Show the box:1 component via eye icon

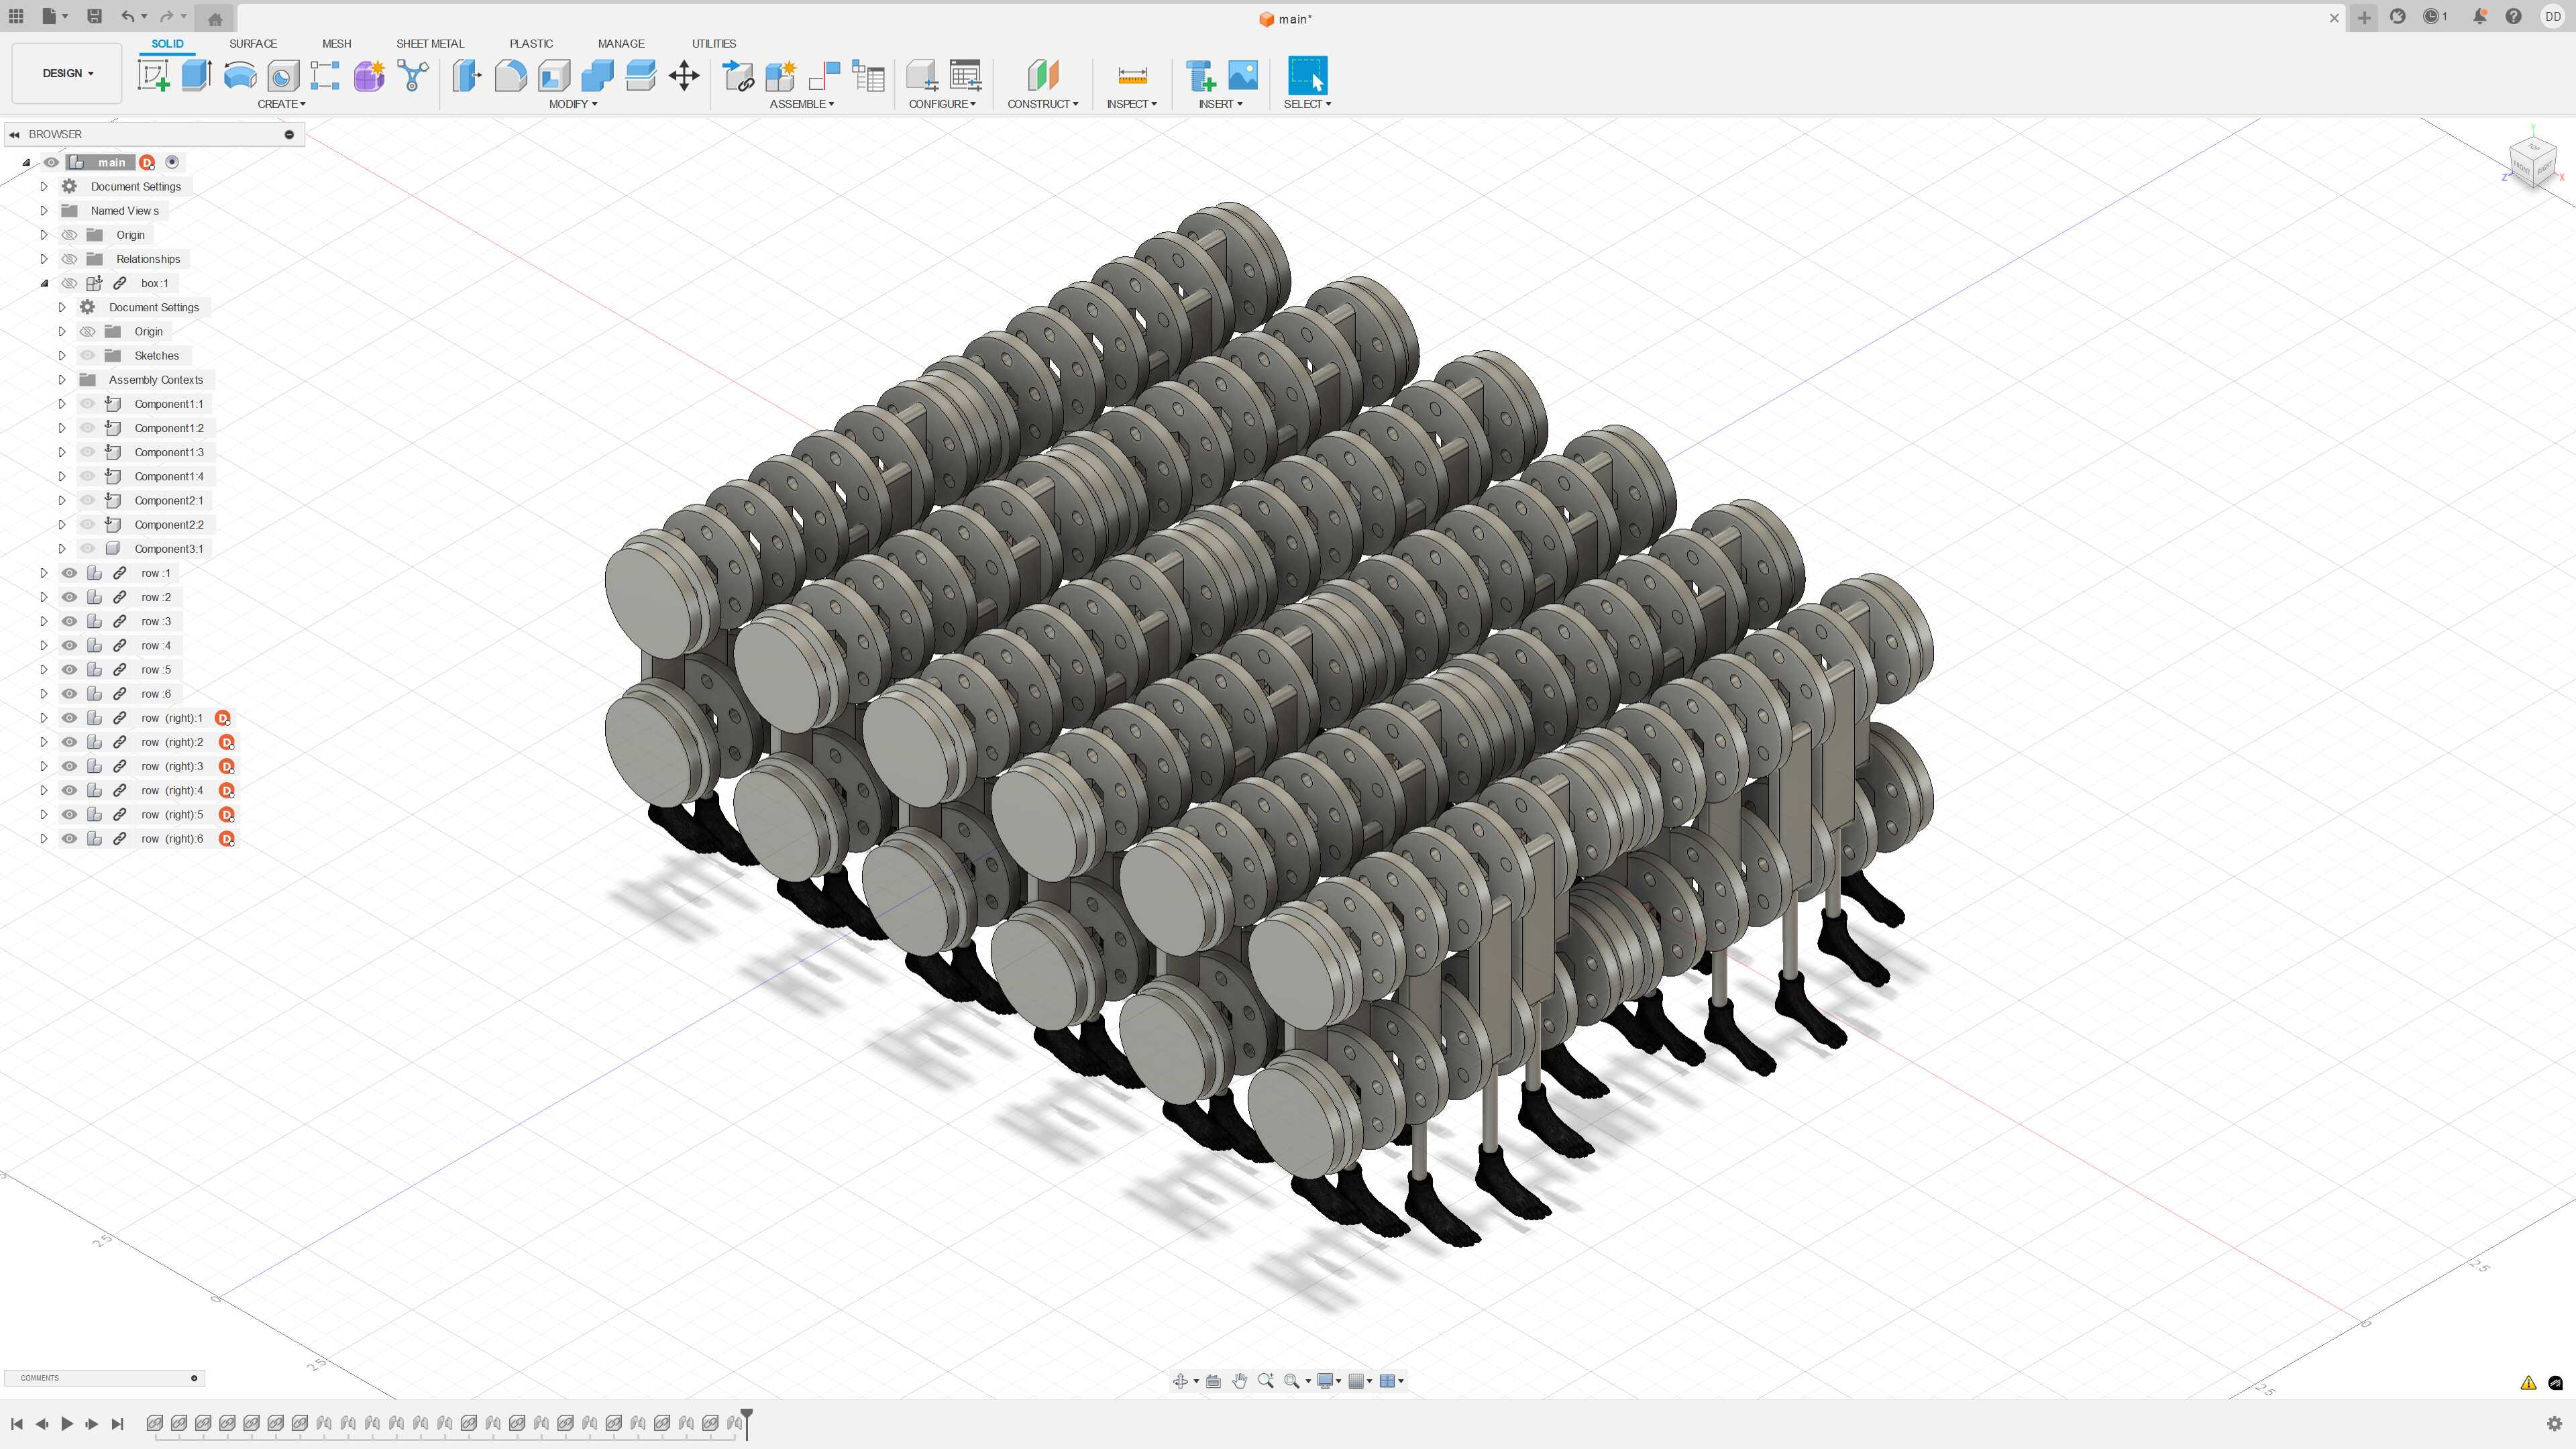pos(69,283)
